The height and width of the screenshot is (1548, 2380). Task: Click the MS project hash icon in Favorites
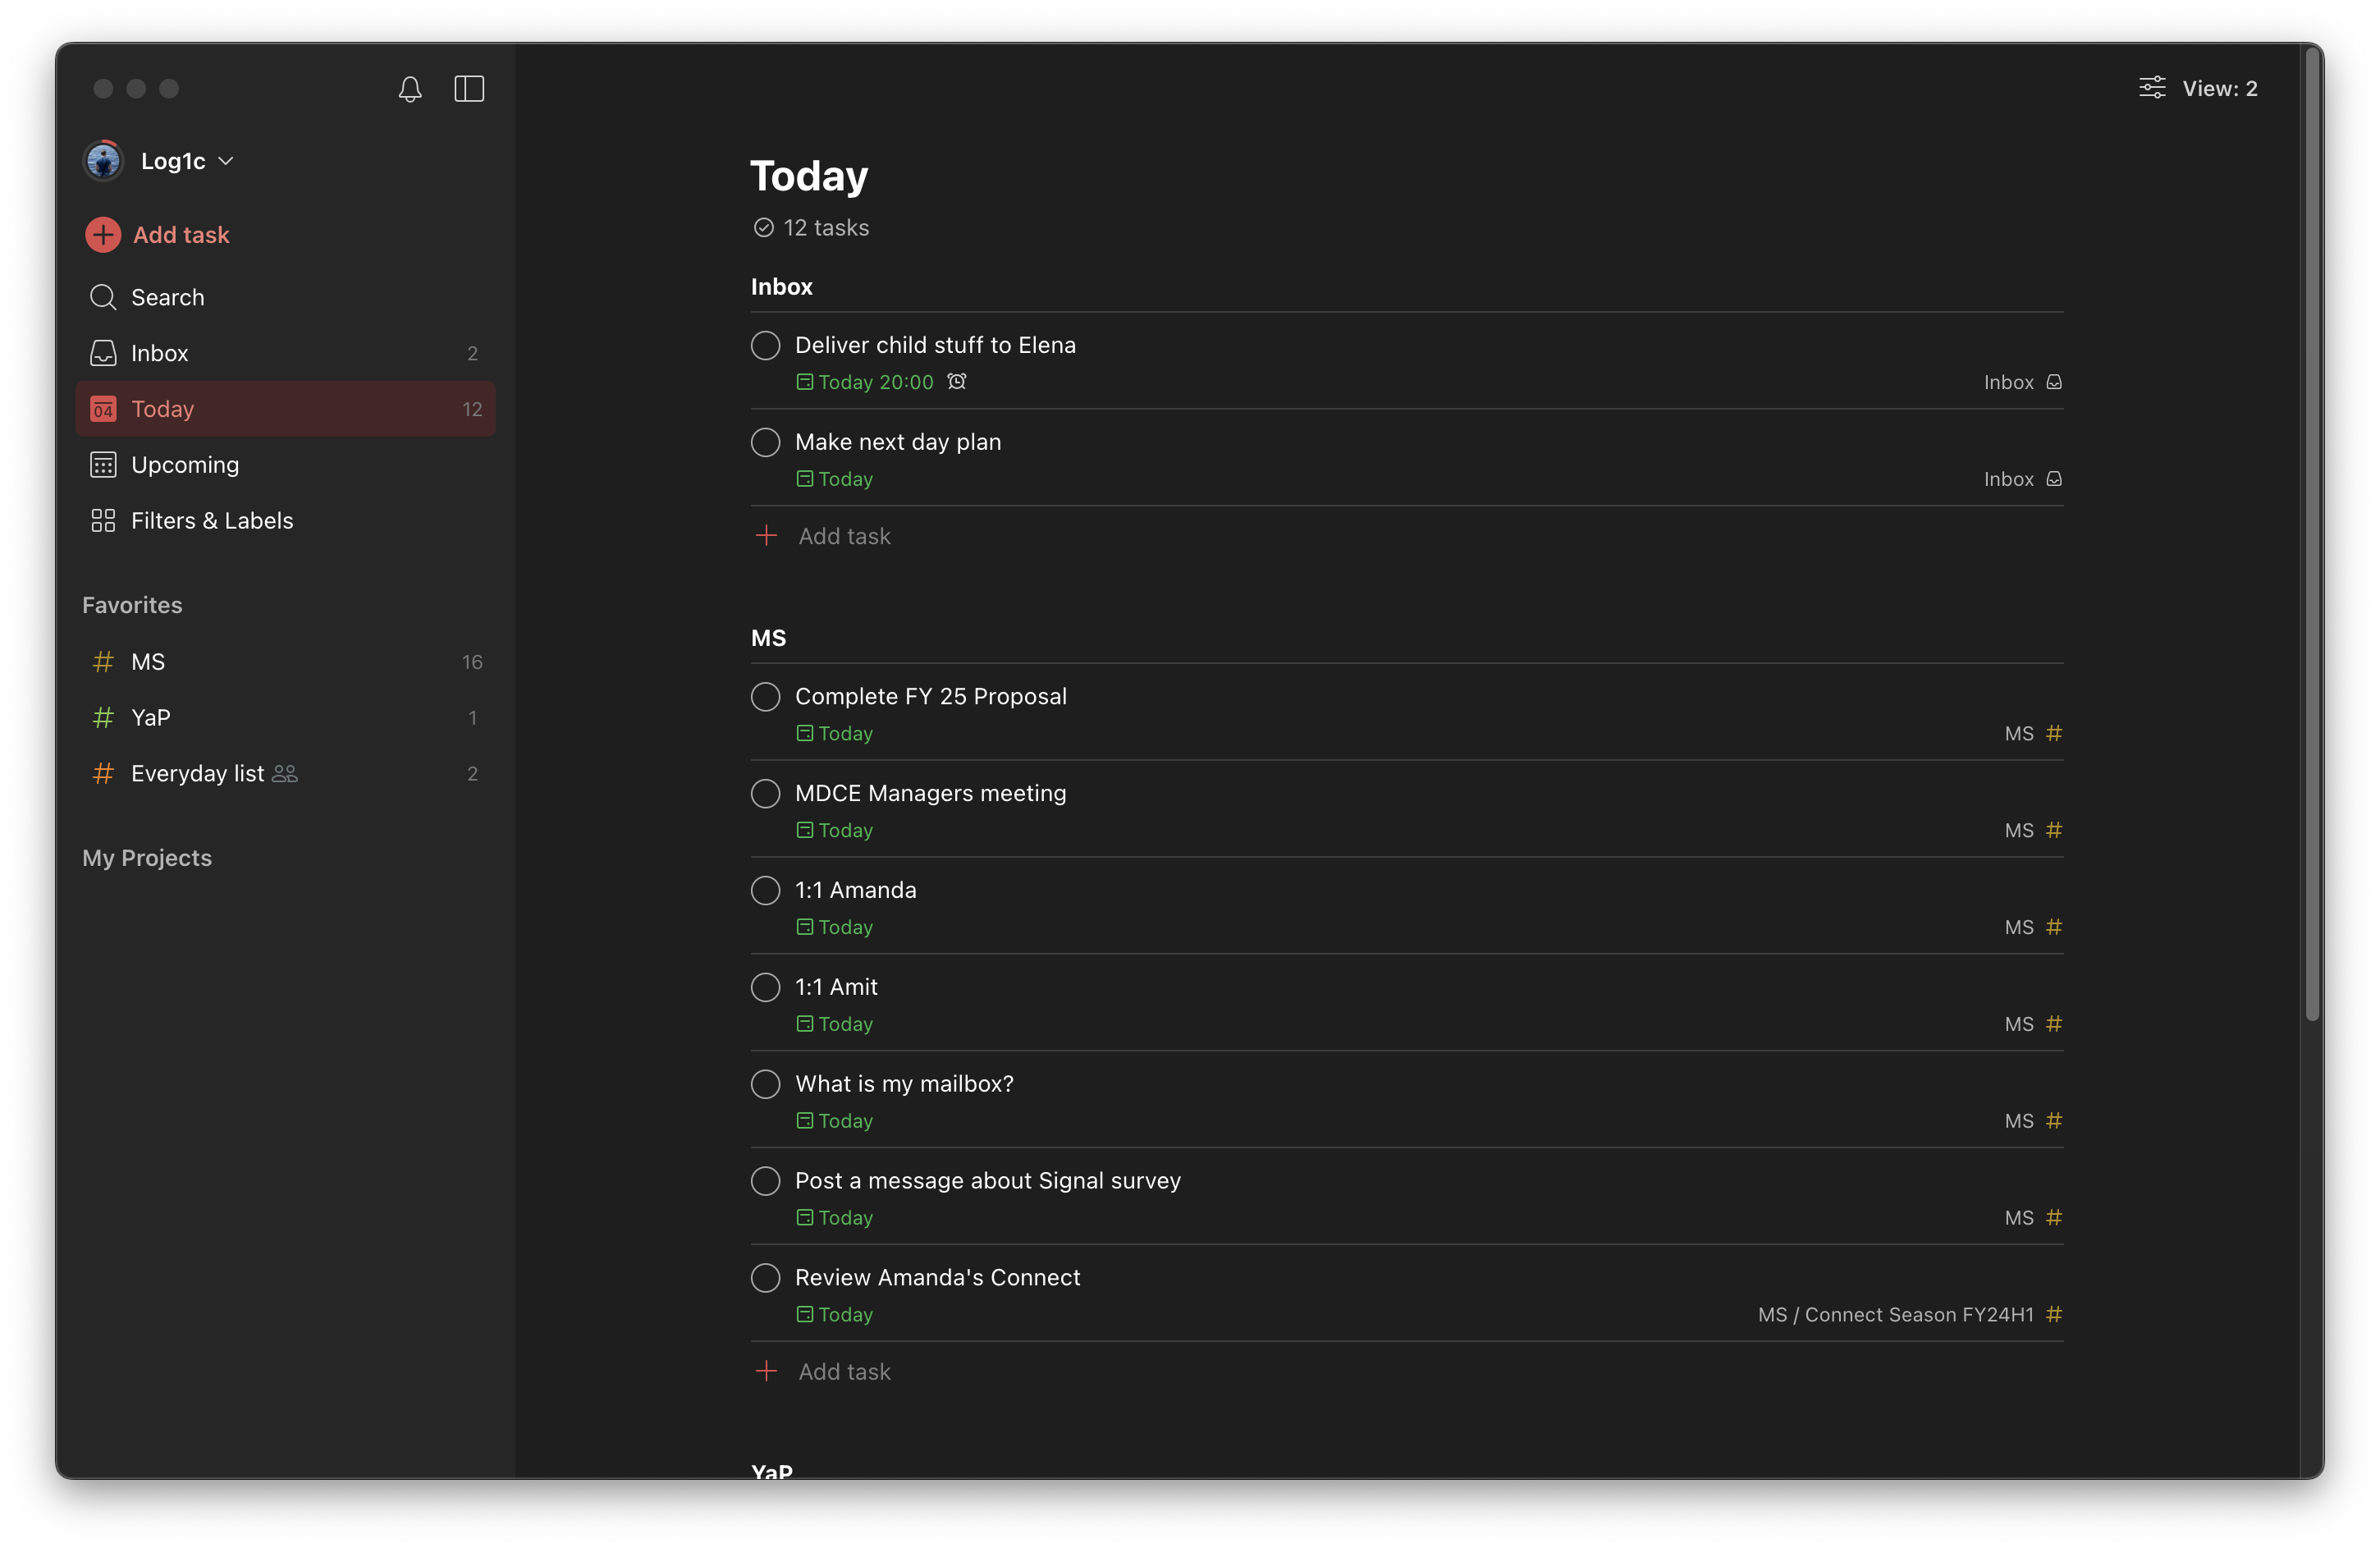click(x=103, y=662)
